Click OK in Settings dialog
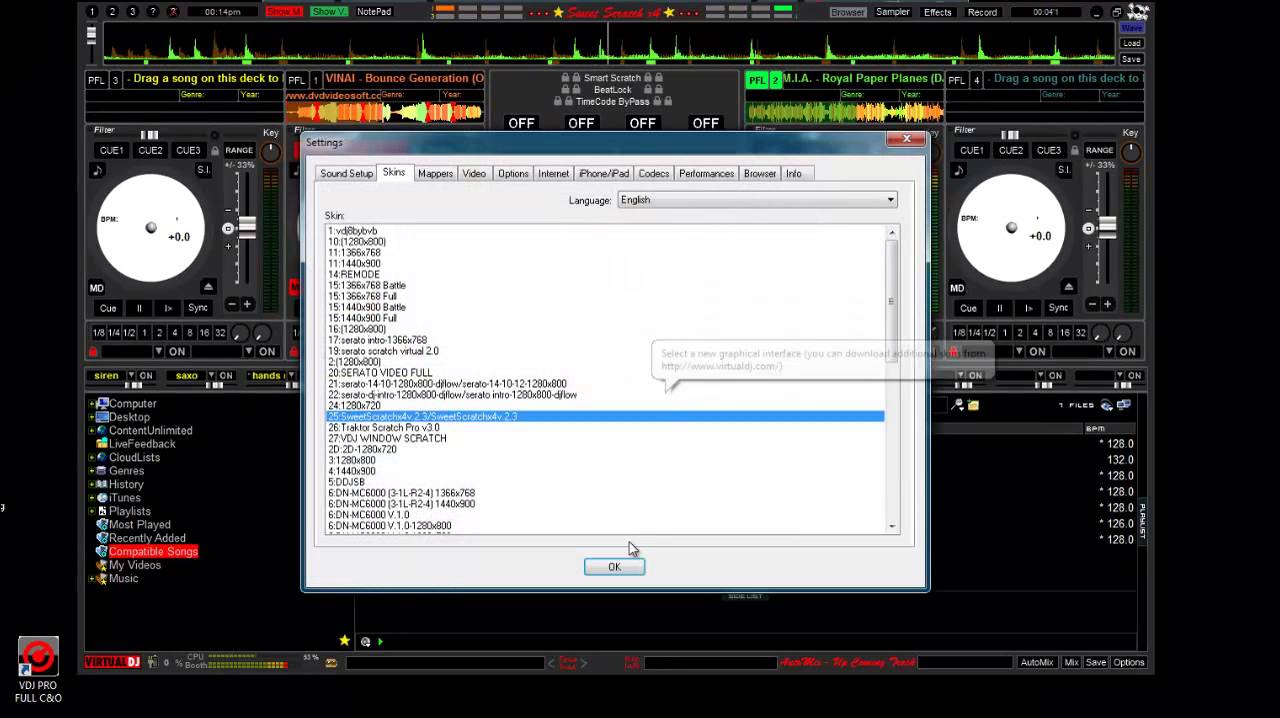This screenshot has height=718, width=1280. [x=614, y=567]
